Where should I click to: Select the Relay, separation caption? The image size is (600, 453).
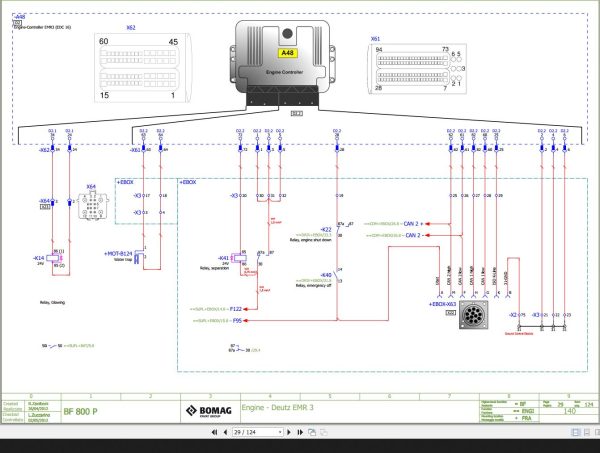coord(214,268)
